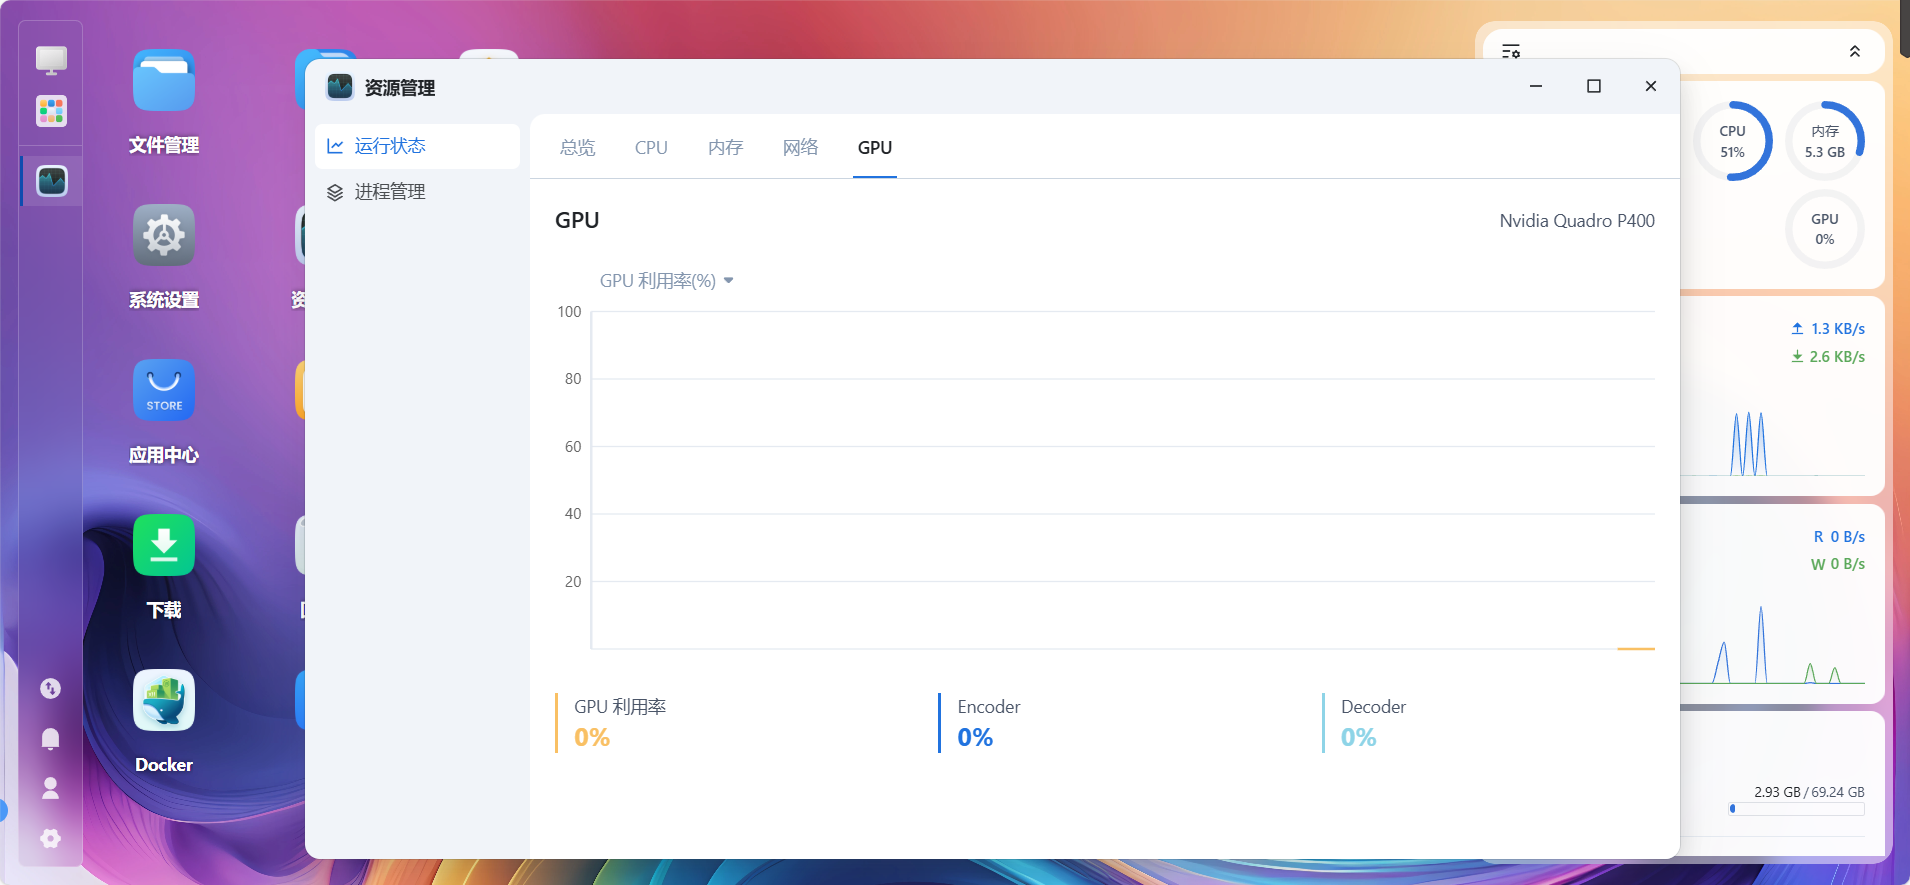
Task: Switch to the CPU tab
Action: (651, 148)
